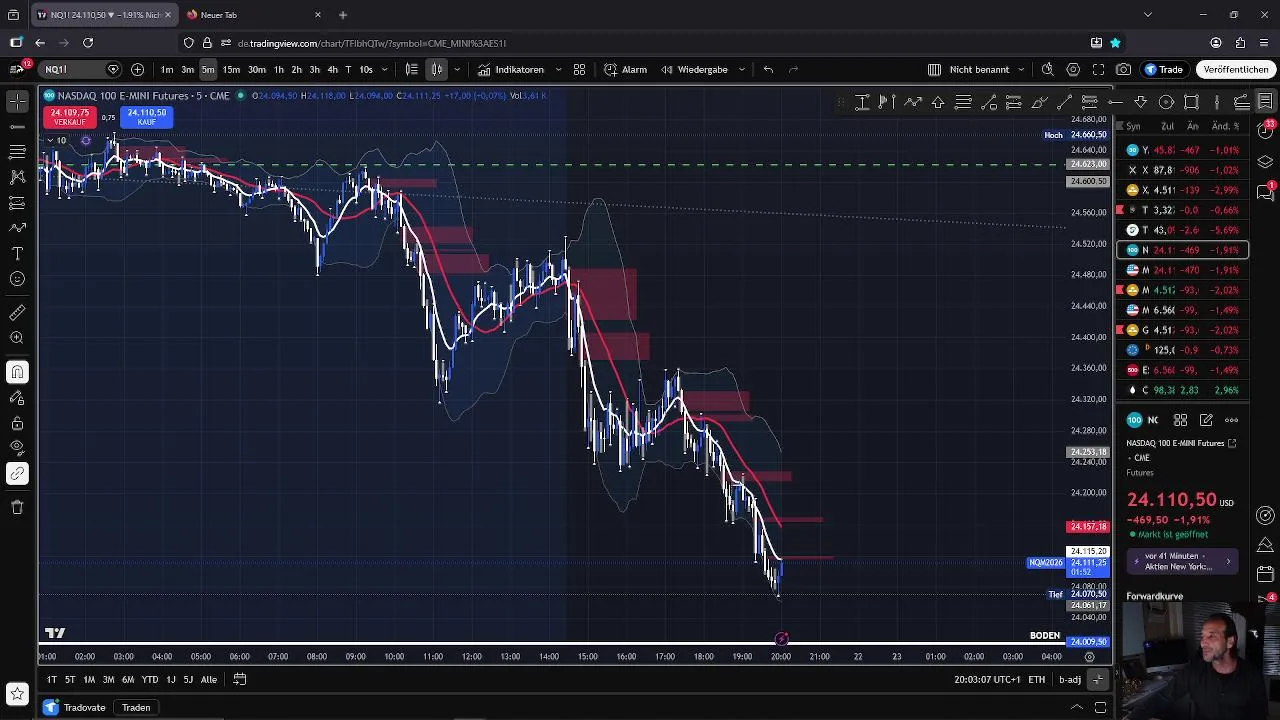
Task: Click the trash remove objects icon
Action: pyautogui.click(x=17, y=507)
